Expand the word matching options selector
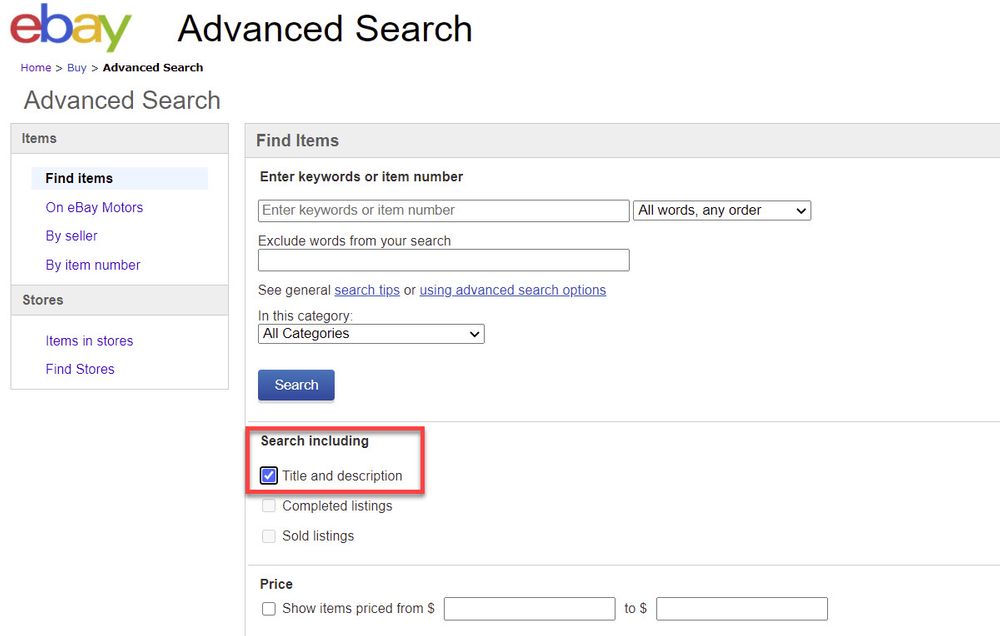The height and width of the screenshot is (636, 1000). click(721, 210)
